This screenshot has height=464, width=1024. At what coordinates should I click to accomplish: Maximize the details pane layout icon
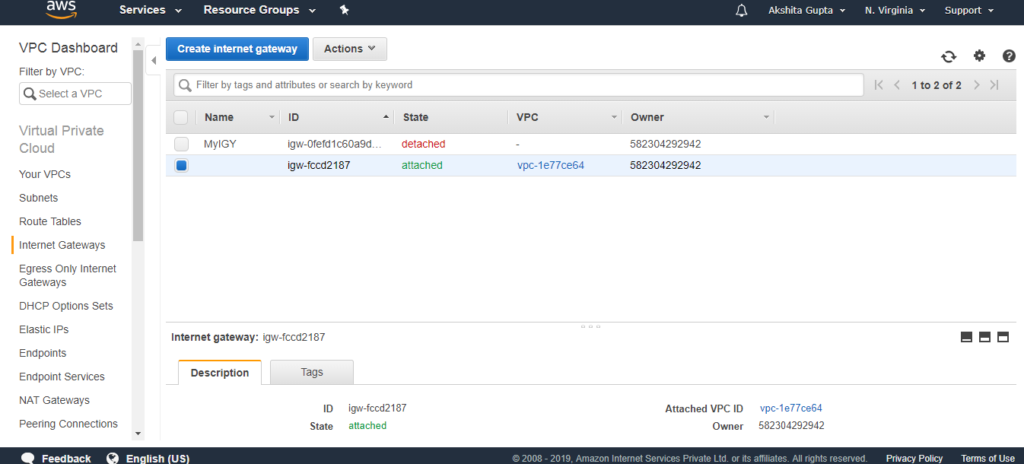coord(1003,337)
